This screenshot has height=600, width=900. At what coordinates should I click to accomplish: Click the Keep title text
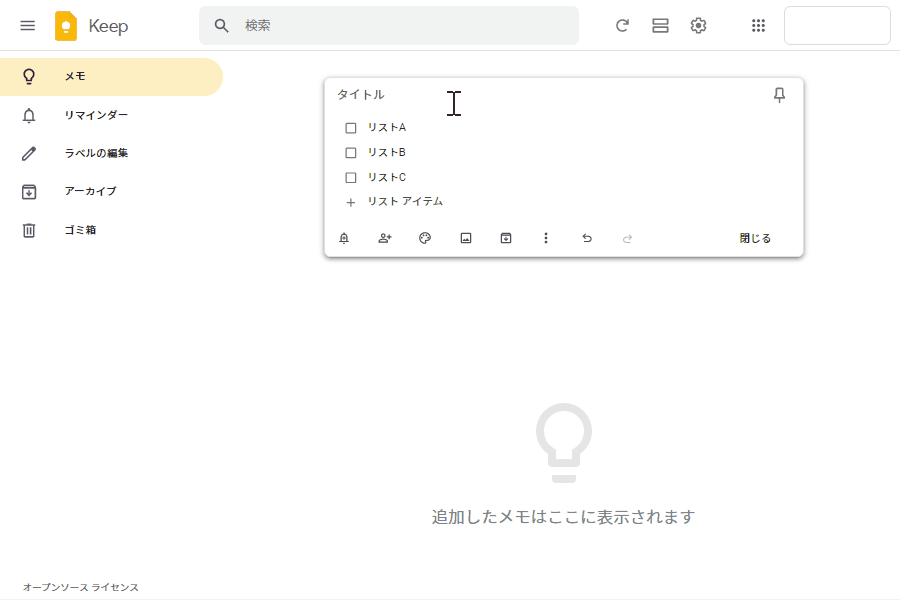click(x=108, y=26)
